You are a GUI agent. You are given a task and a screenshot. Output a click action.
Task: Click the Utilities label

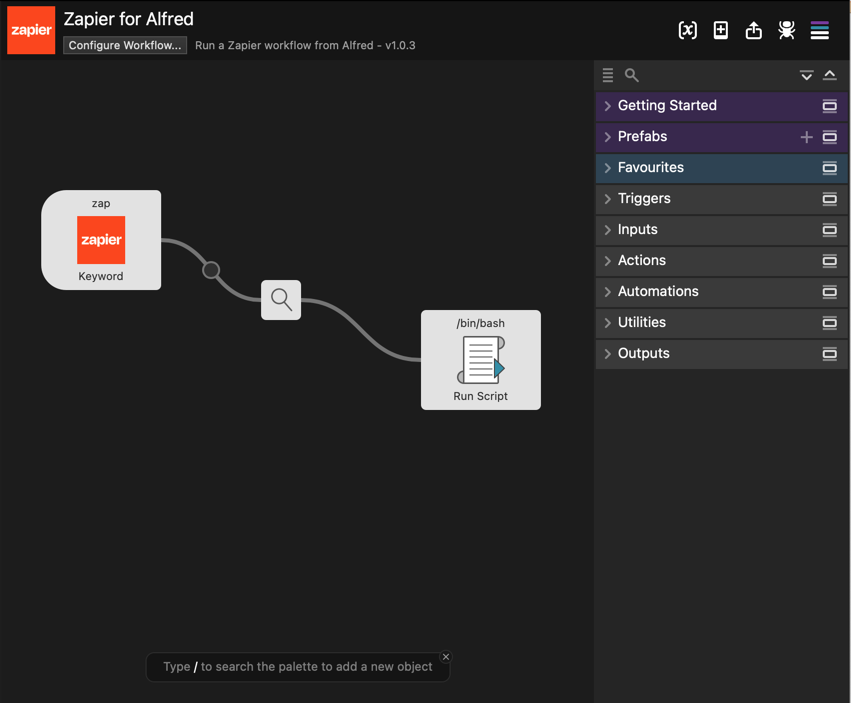(x=642, y=322)
